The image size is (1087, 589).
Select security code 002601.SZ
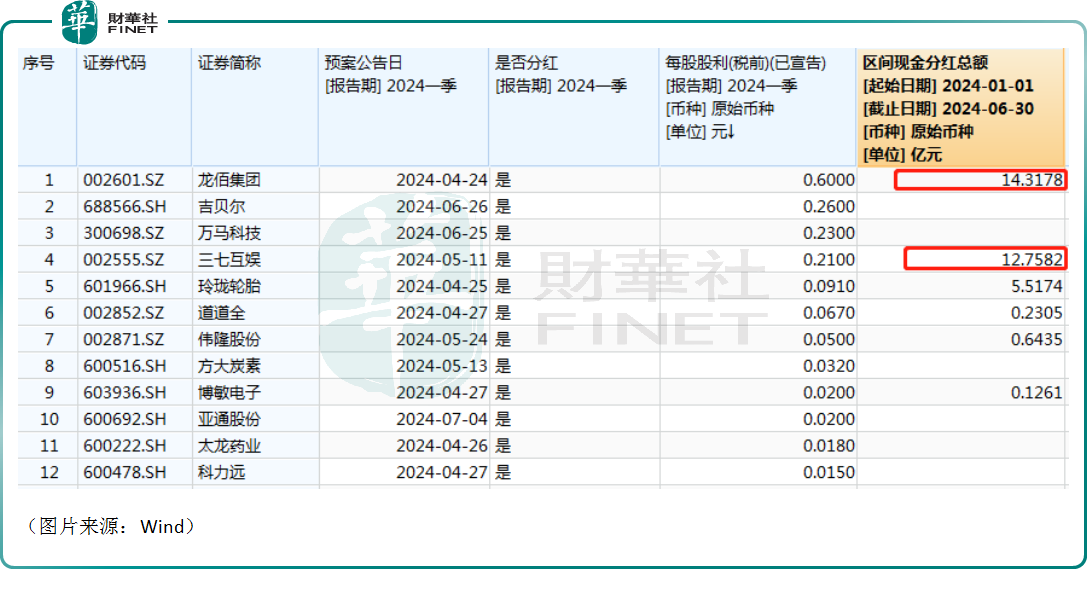point(123,180)
